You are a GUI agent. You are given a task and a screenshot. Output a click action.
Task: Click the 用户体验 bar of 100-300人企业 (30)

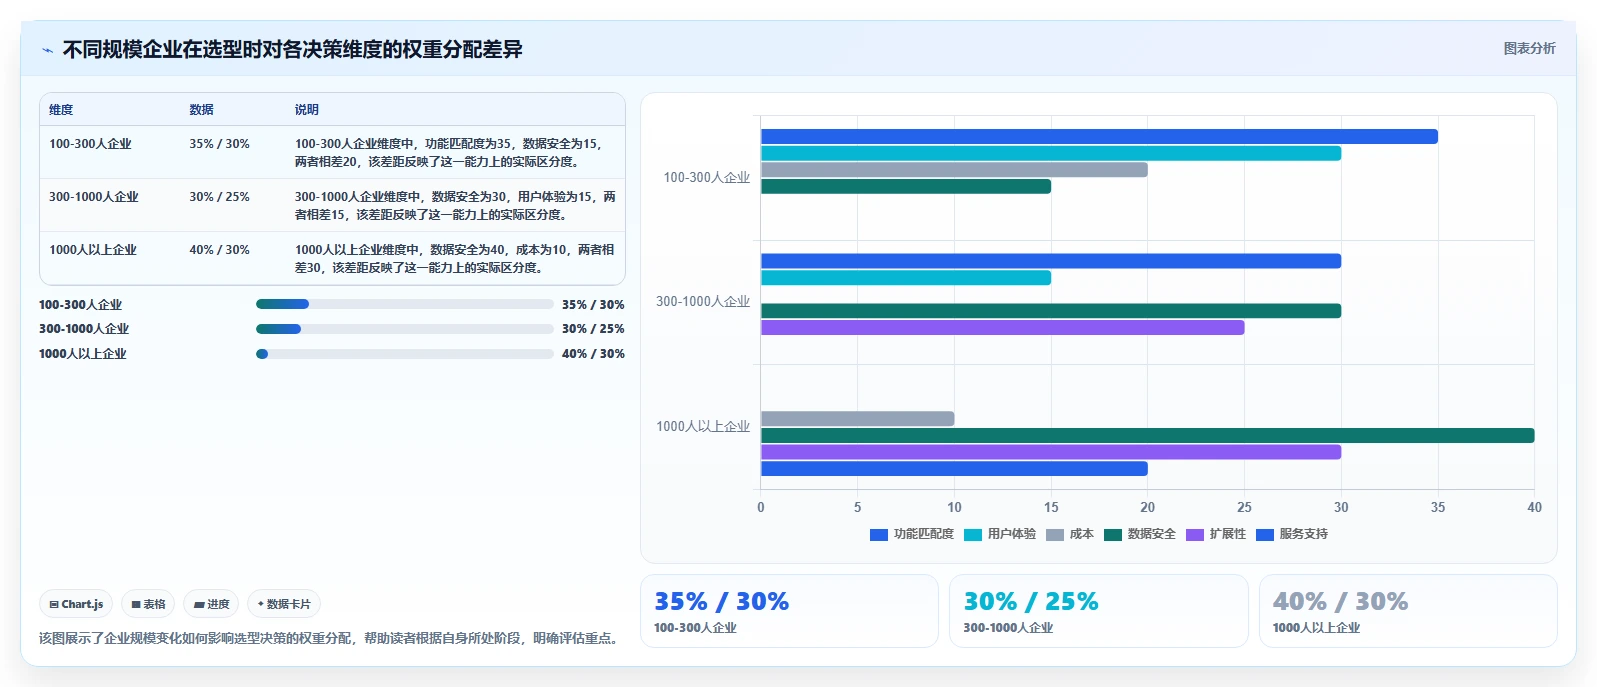coord(1051,153)
